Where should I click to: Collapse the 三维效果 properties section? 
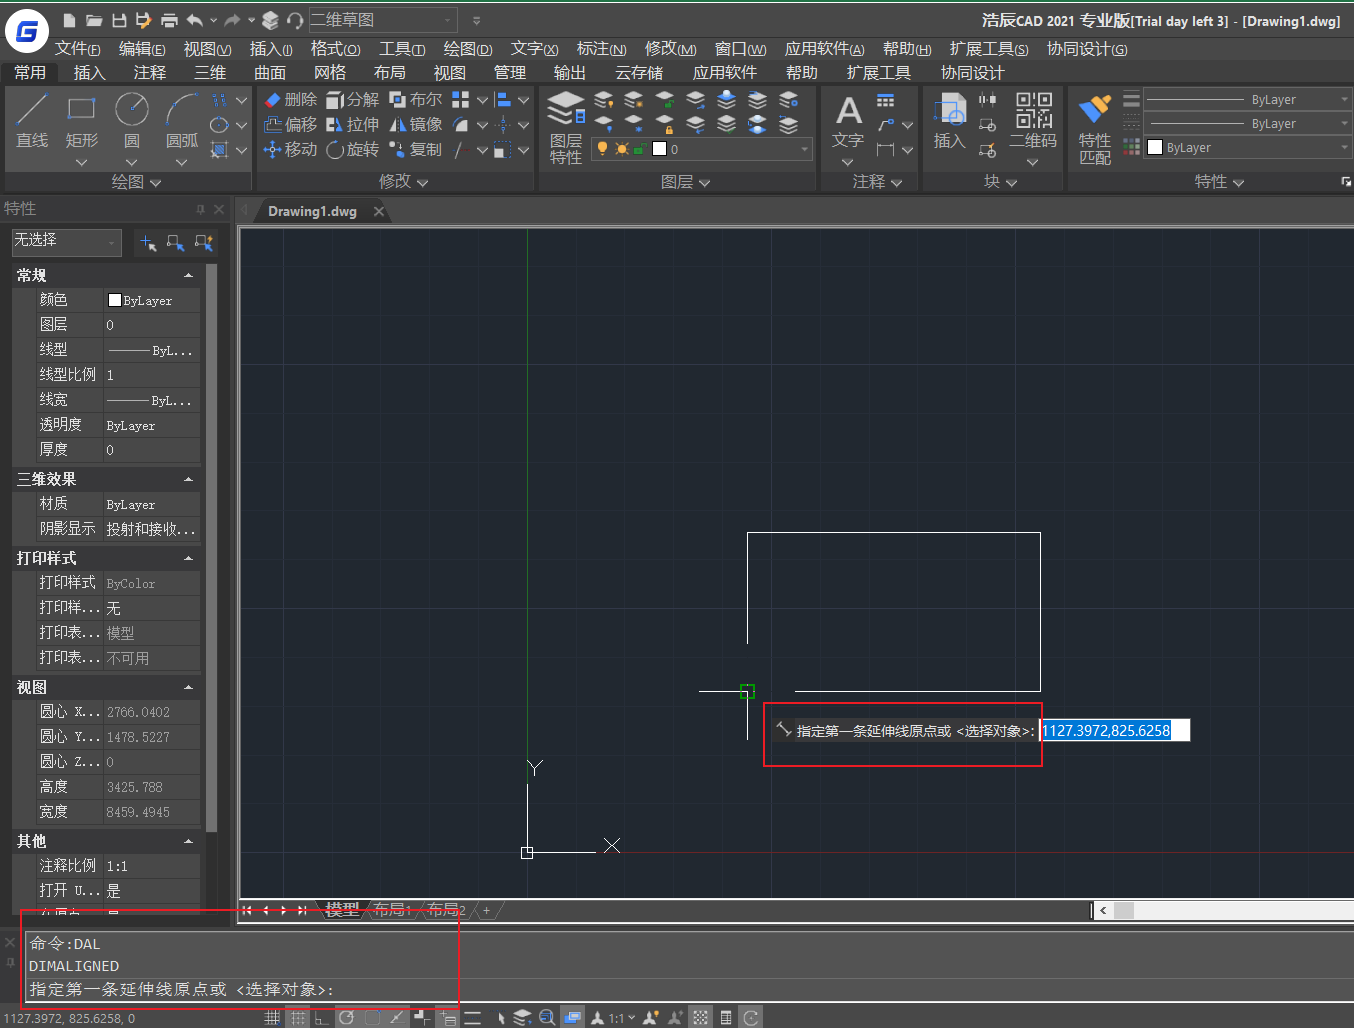(188, 480)
